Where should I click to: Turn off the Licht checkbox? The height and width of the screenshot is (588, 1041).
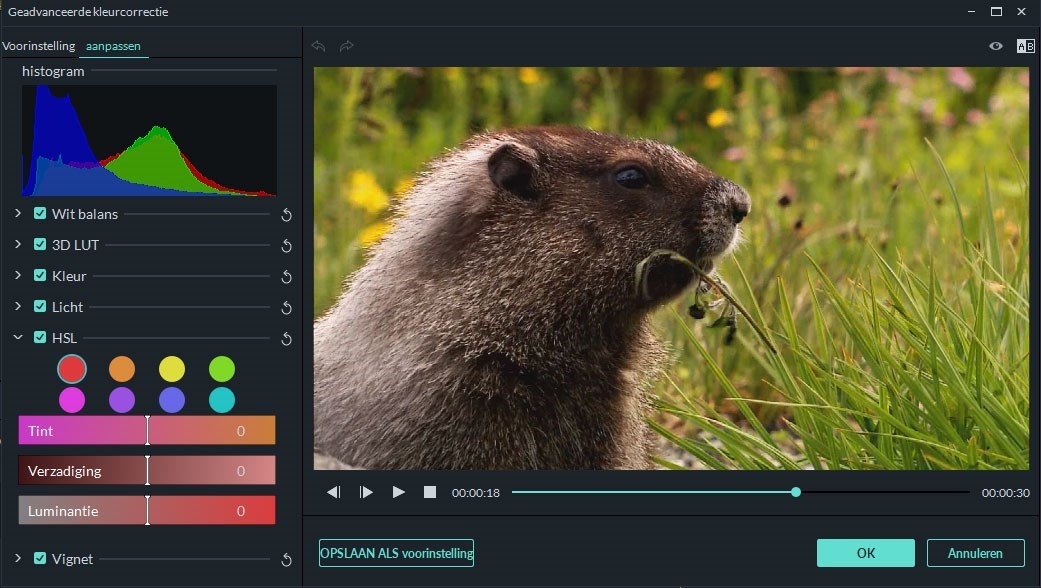[40, 307]
